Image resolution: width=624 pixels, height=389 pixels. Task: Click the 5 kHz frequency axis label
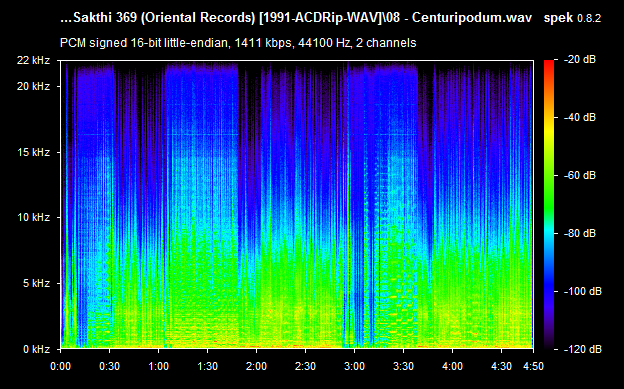point(36,283)
